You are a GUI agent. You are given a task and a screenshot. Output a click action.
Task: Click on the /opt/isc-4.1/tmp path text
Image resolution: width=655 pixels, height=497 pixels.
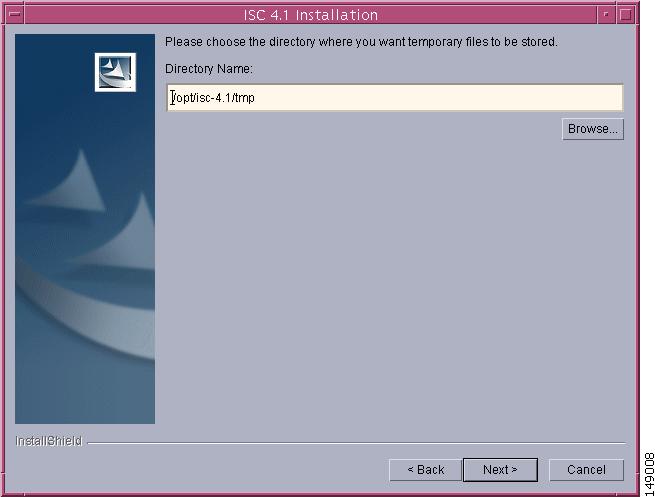(213, 98)
